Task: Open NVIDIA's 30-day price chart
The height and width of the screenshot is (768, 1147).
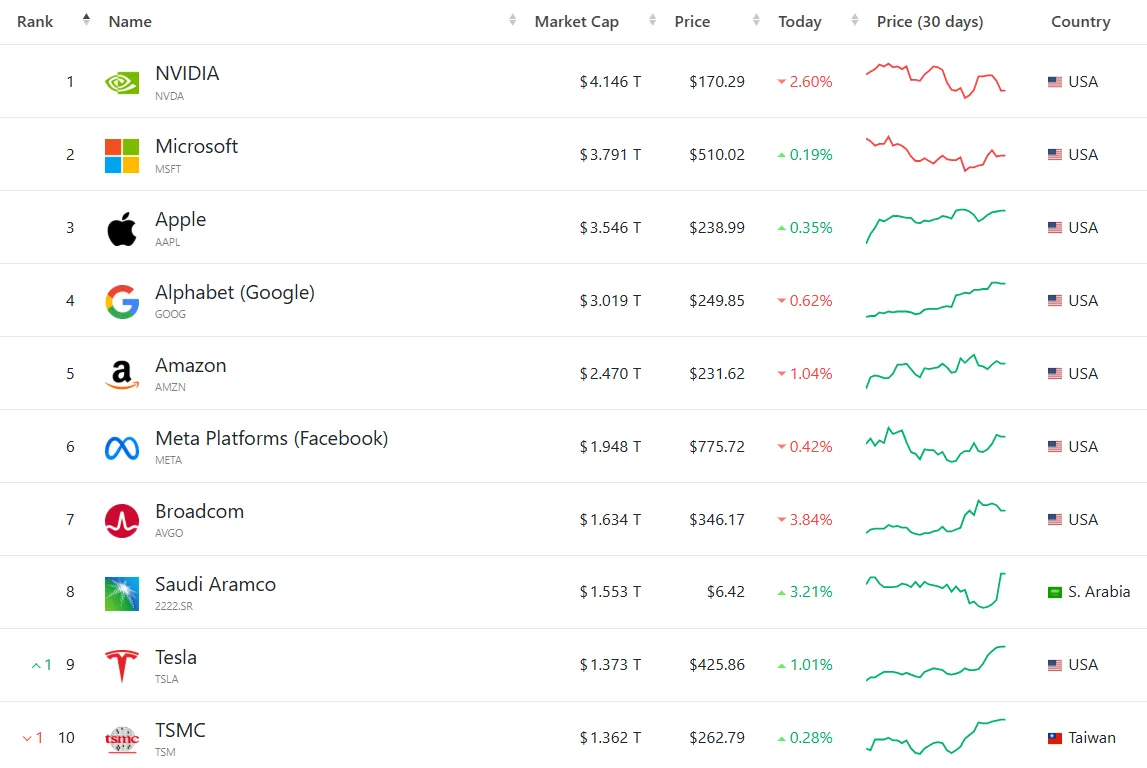Action: click(936, 80)
